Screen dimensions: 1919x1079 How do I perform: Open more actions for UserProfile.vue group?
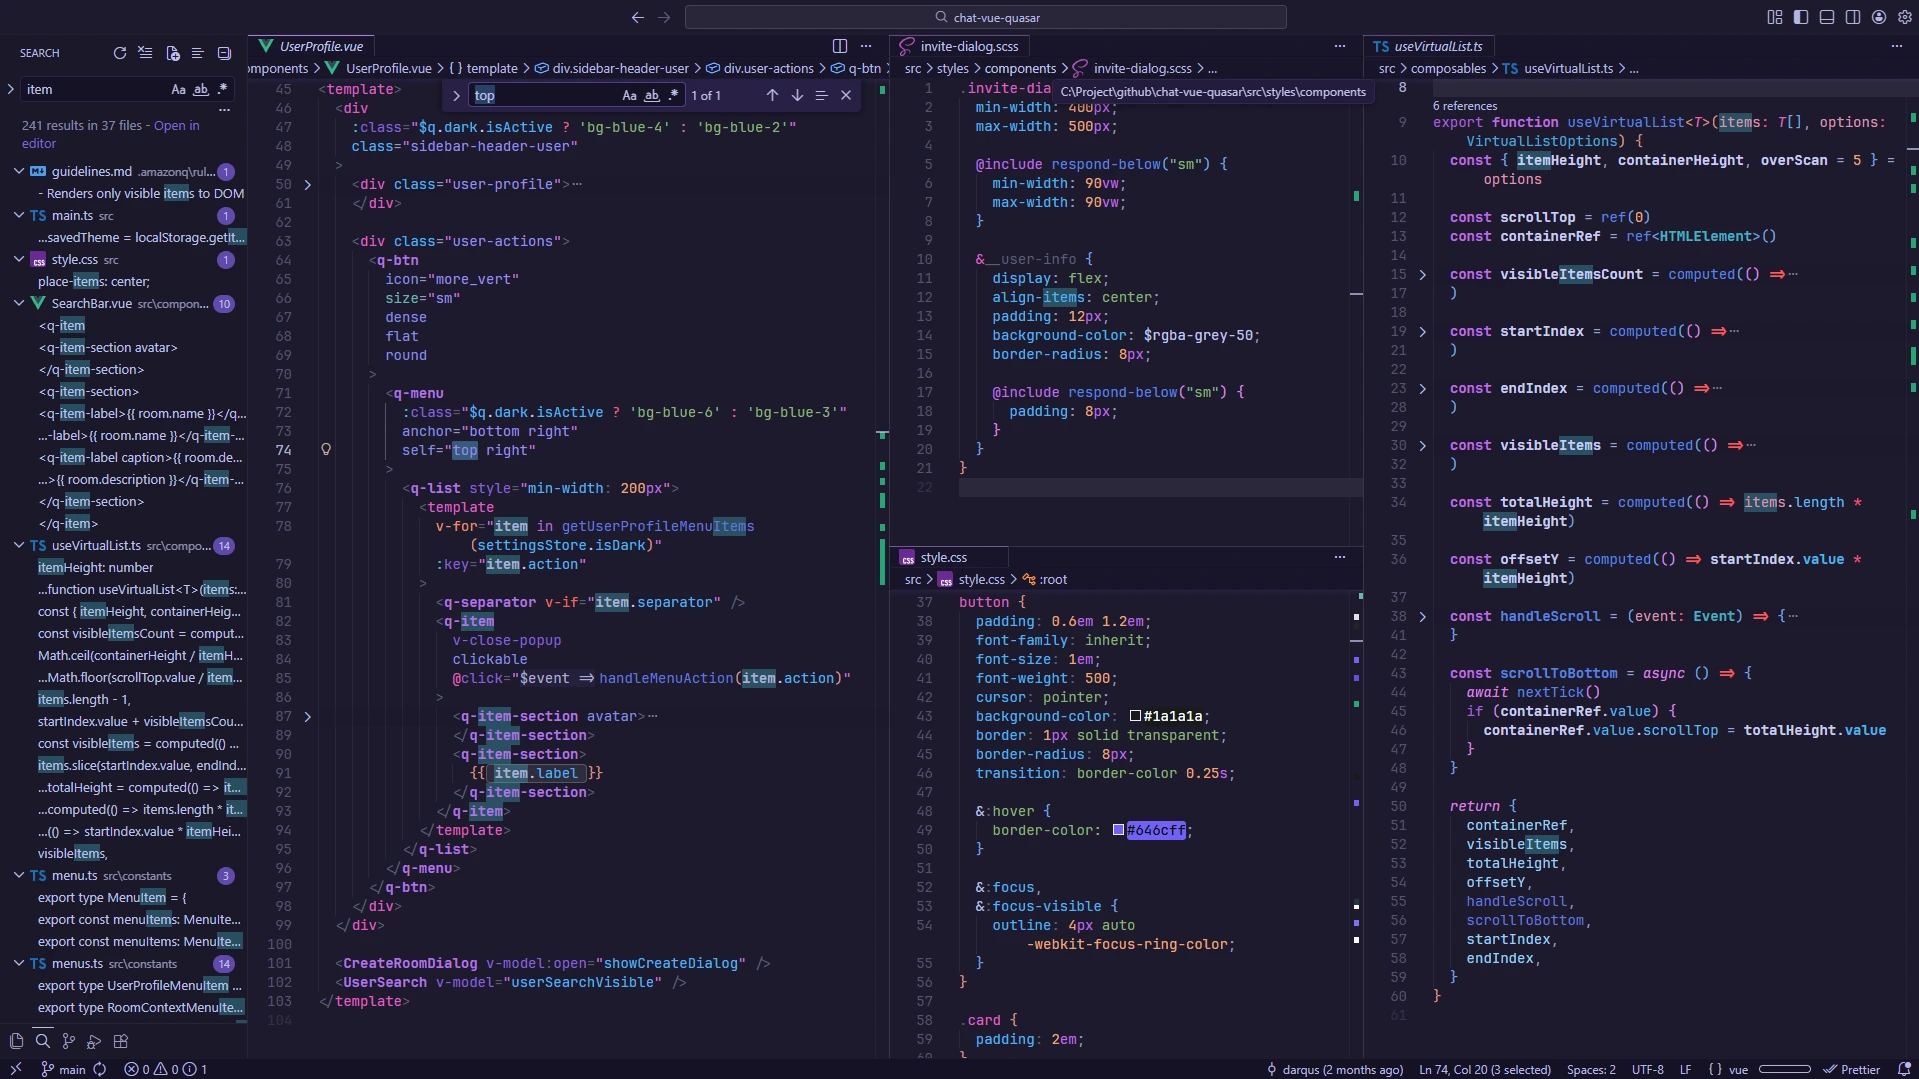tap(866, 46)
